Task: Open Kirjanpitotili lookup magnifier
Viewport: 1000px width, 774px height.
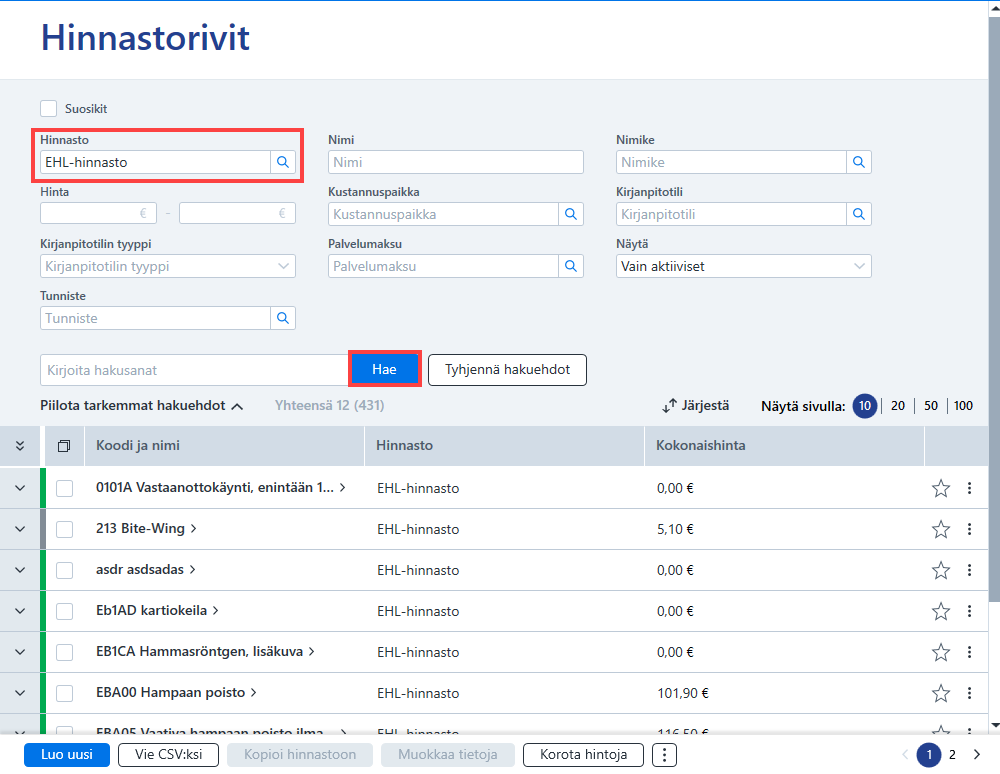Action: coord(858,214)
